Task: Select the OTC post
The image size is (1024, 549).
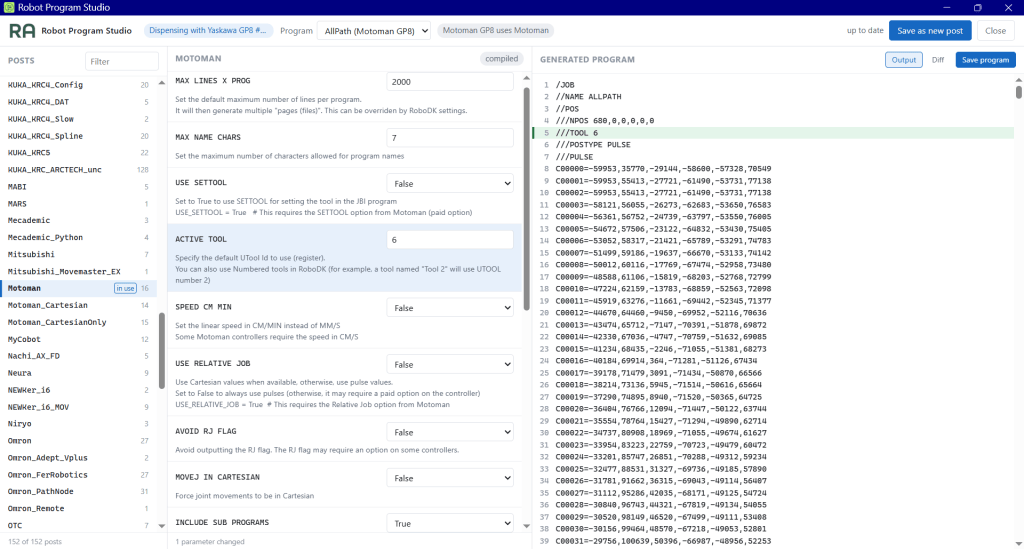Action: (78, 525)
